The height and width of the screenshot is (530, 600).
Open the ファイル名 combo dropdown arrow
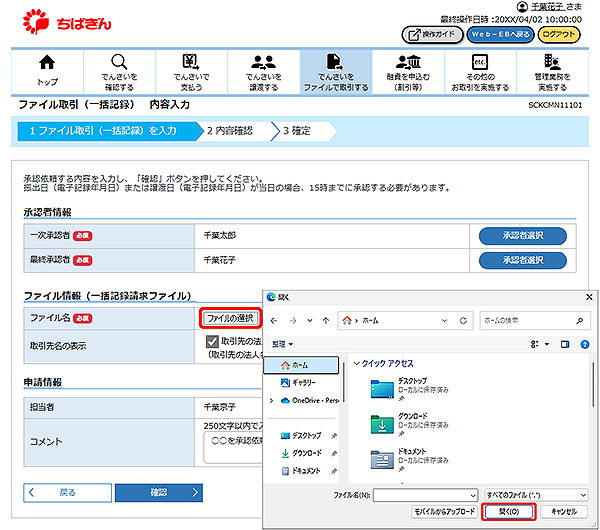click(x=473, y=495)
